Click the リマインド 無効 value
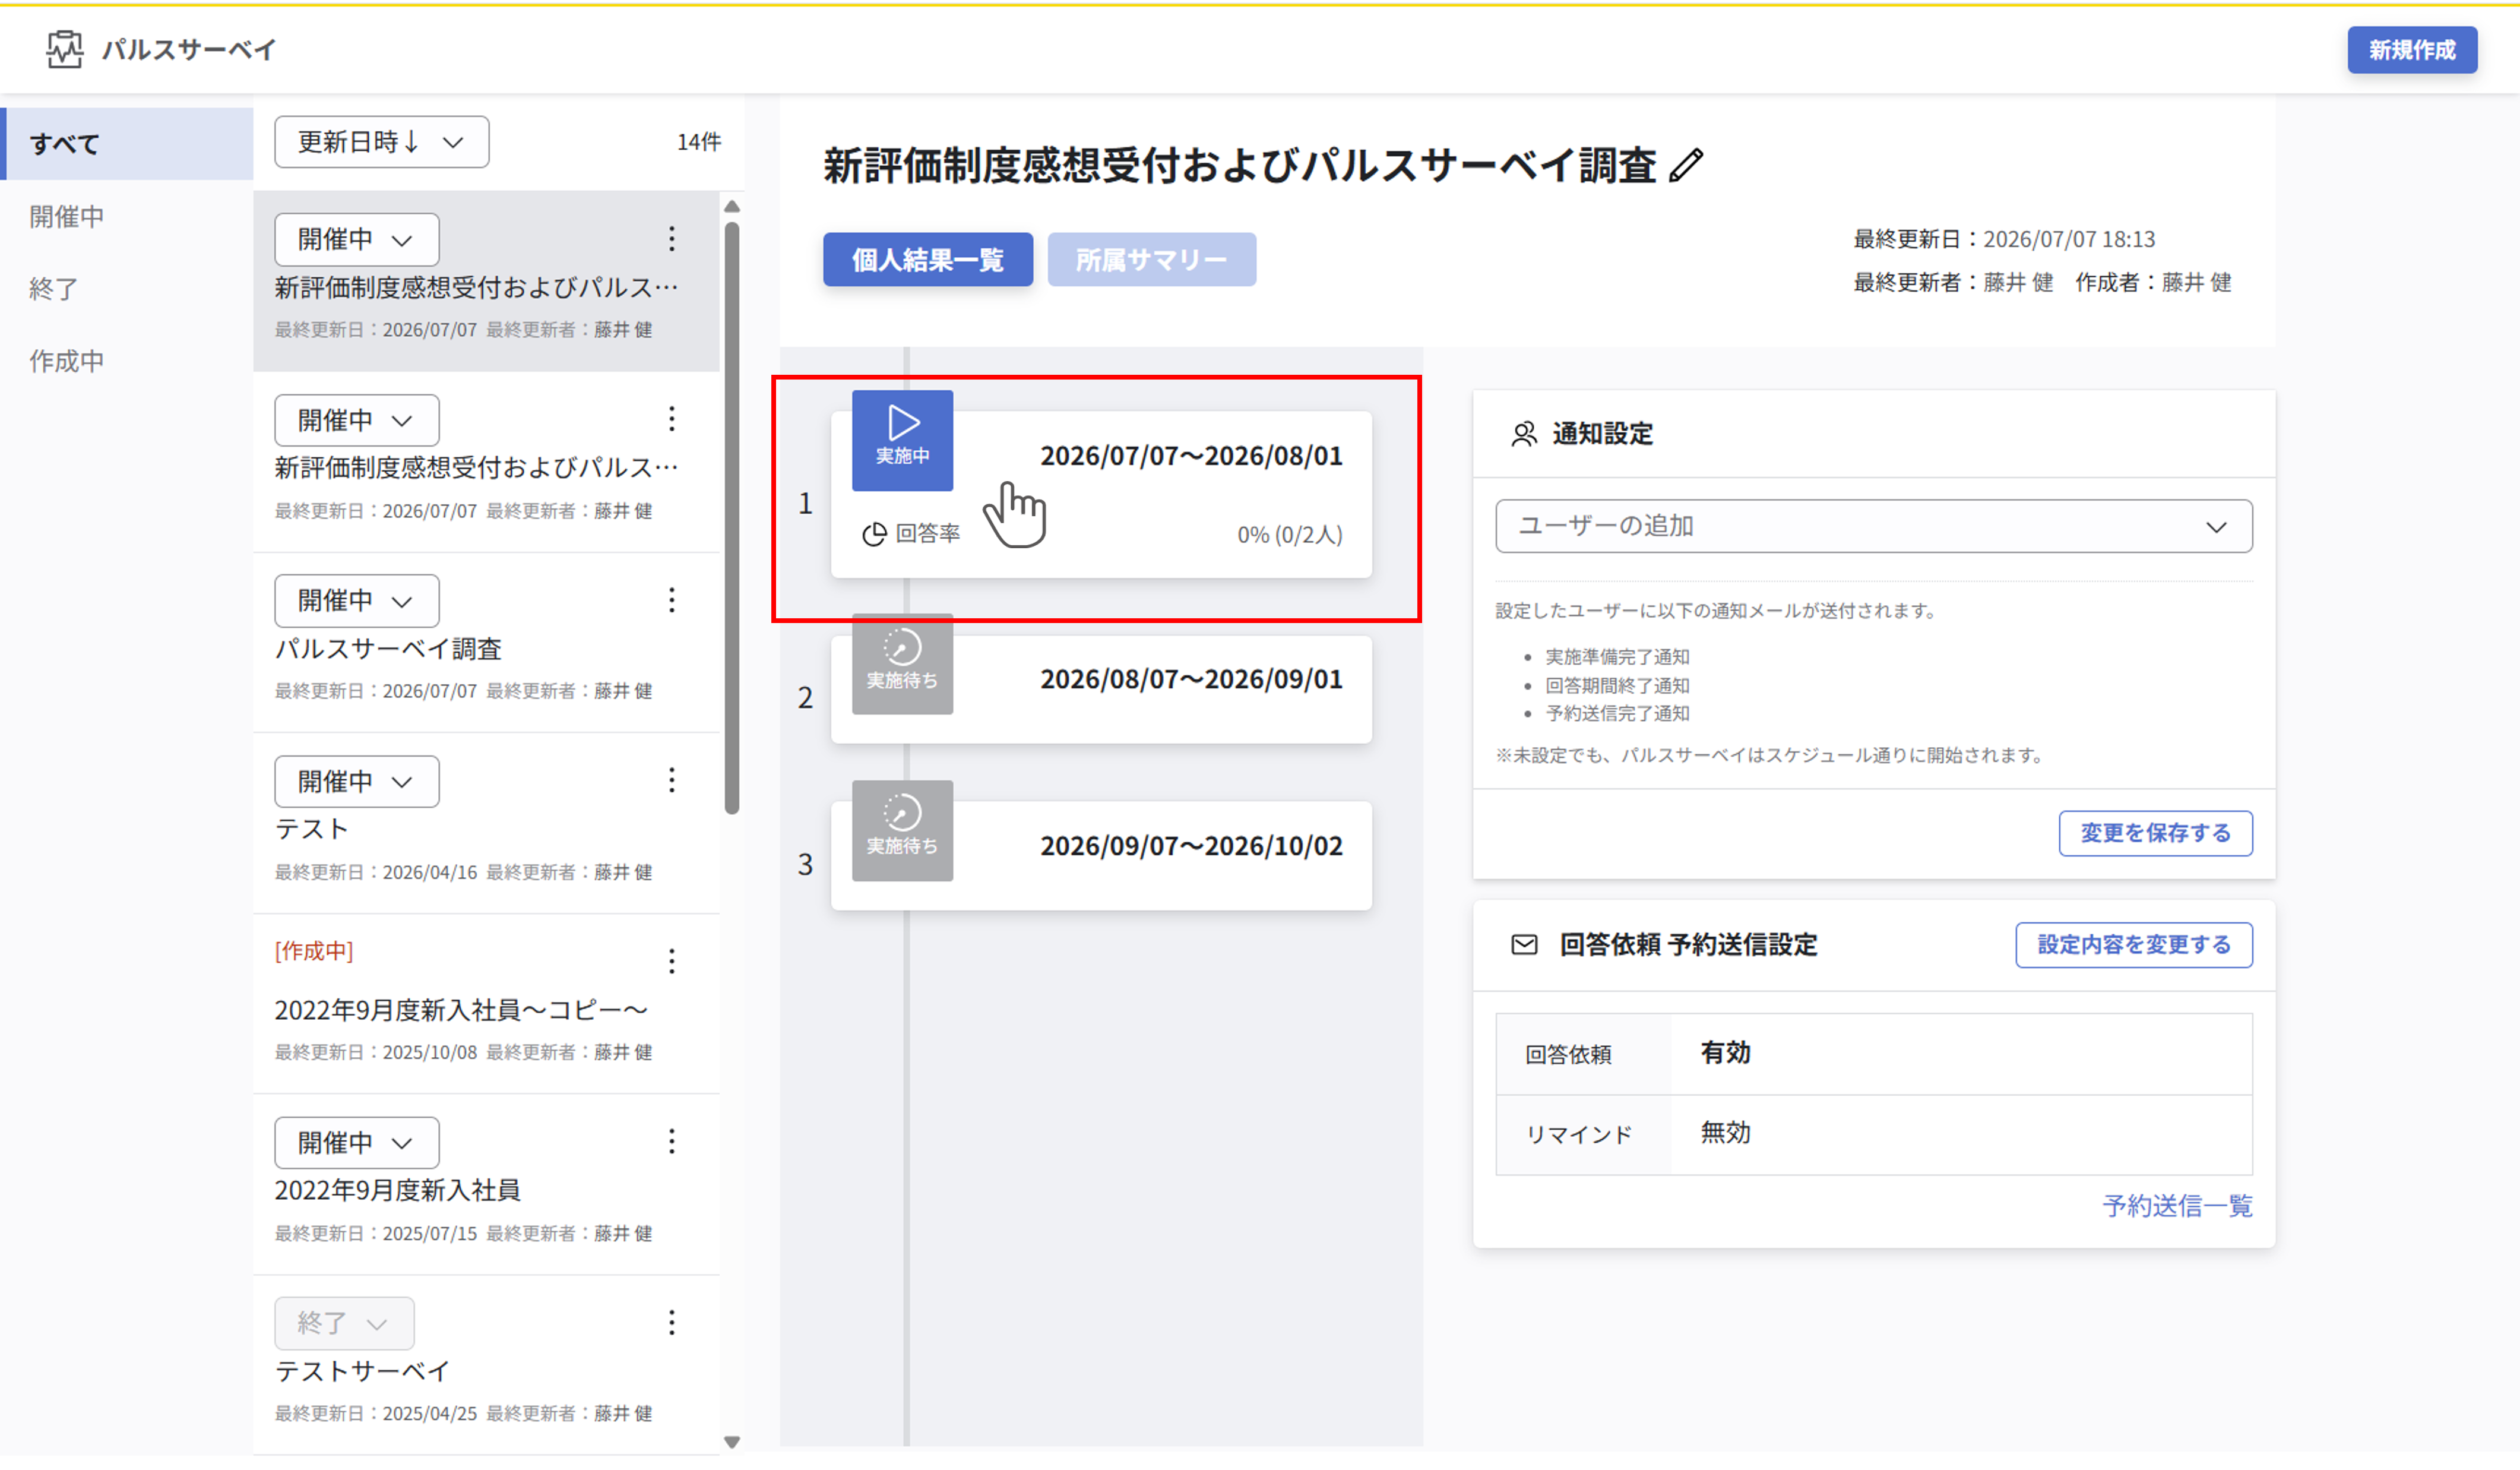 pyautogui.click(x=1726, y=1133)
